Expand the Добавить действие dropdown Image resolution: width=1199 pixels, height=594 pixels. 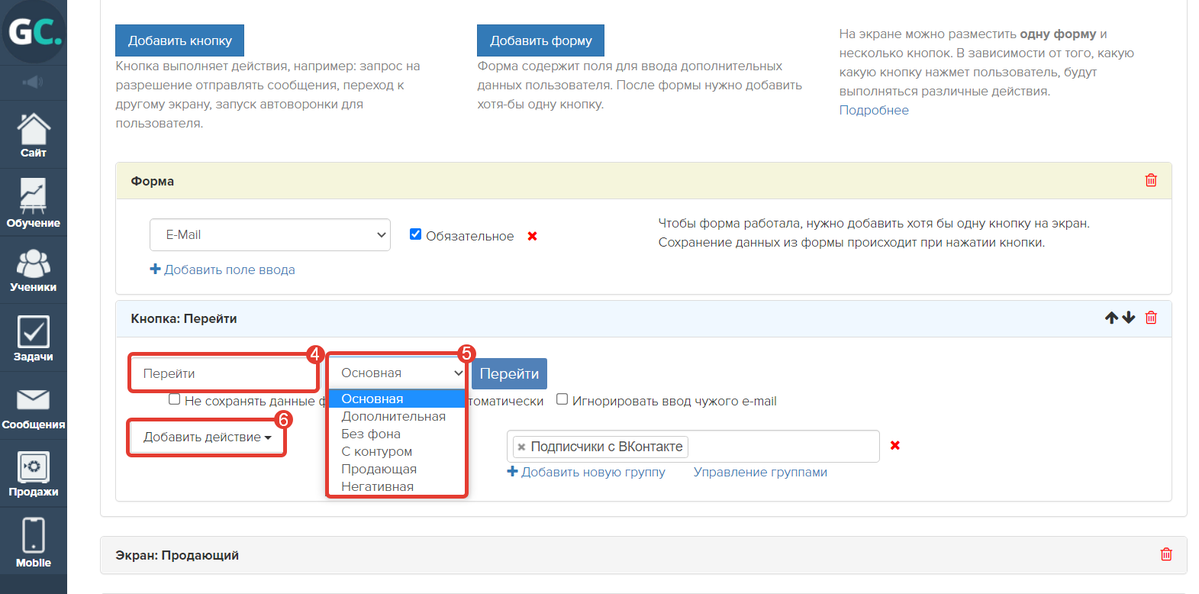pos(207,437)
